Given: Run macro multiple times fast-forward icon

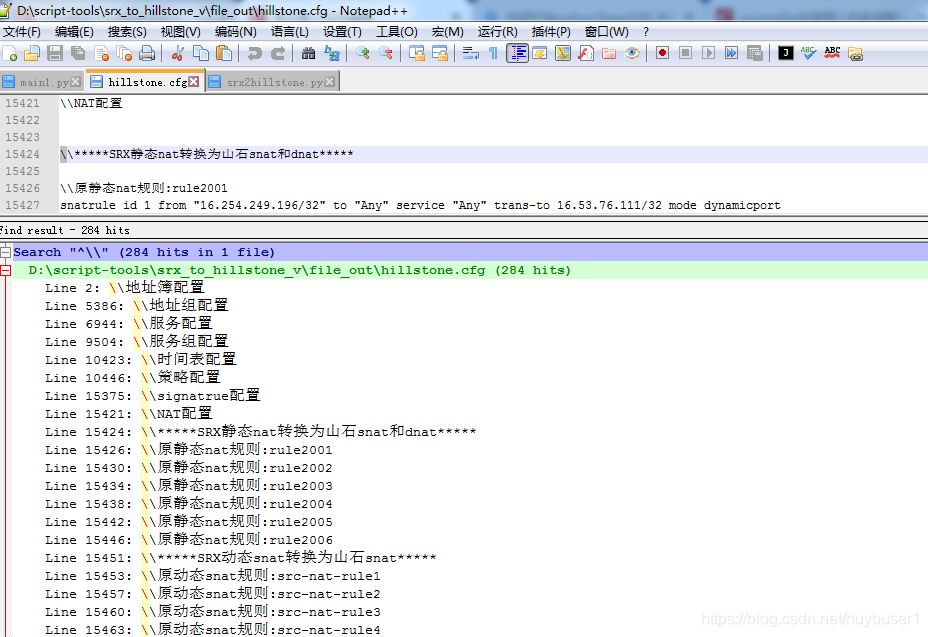Looking at the screenshot, I should (x=732, y=53).
